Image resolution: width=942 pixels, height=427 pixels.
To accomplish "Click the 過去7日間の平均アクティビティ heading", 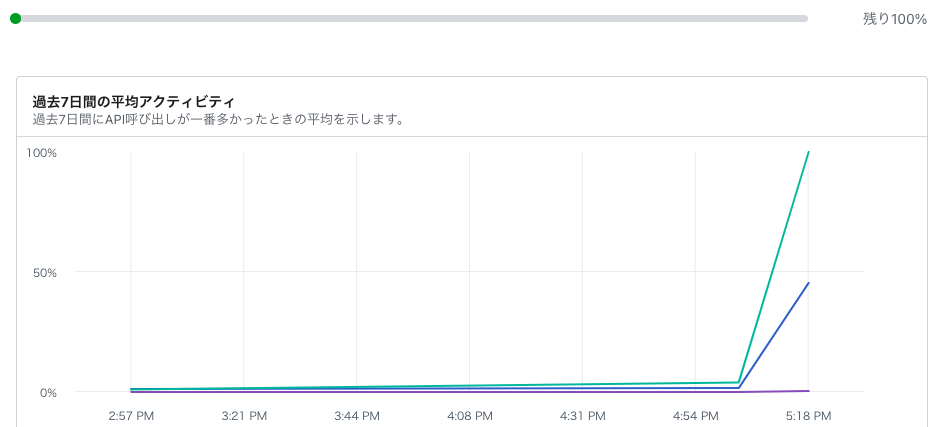I will [x=133, y=102].
